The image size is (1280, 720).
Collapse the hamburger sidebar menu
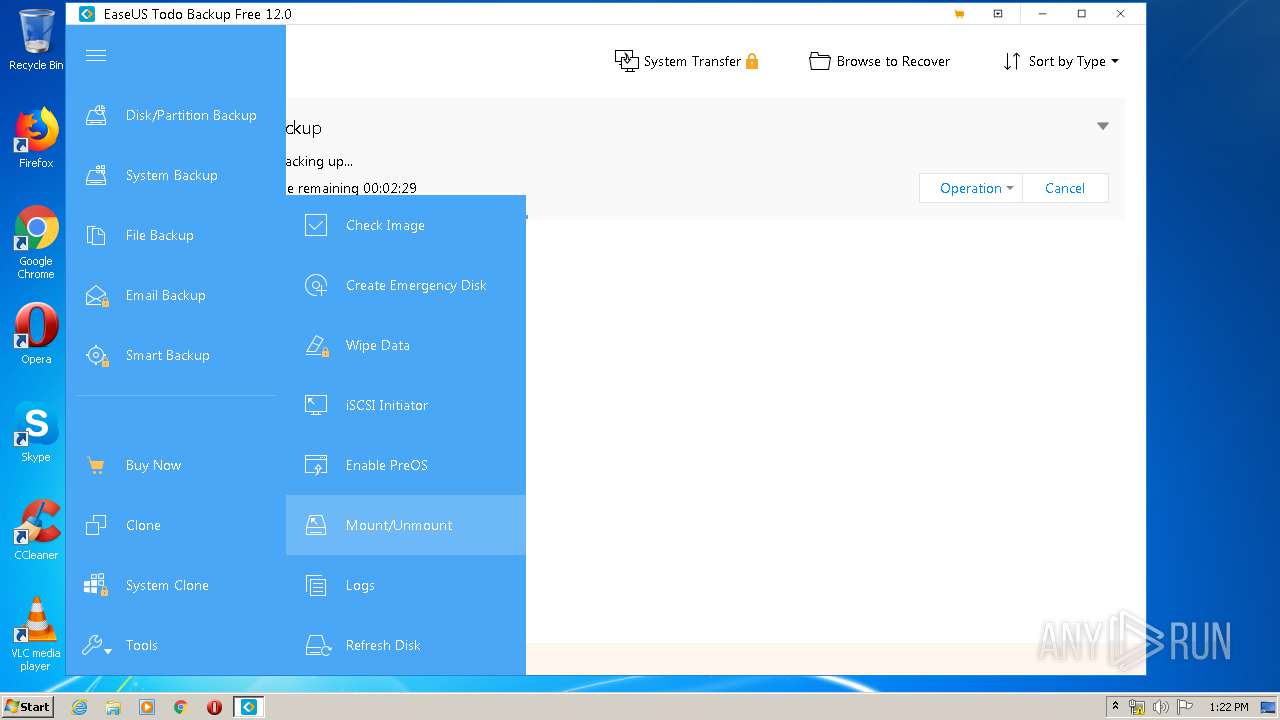click(96, 55)
